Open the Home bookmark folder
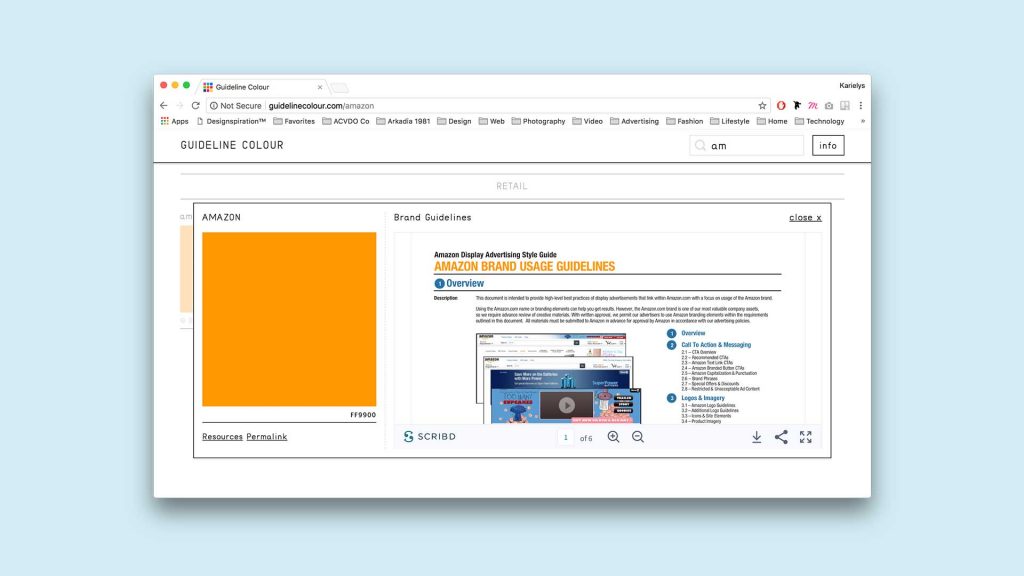The height and width of the screenshot is (576, 1024). coord(772,121)
